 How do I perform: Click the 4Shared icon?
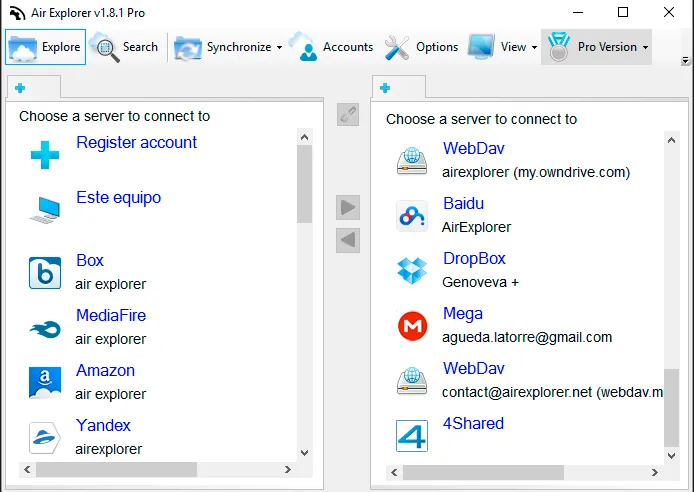point(412,436)
